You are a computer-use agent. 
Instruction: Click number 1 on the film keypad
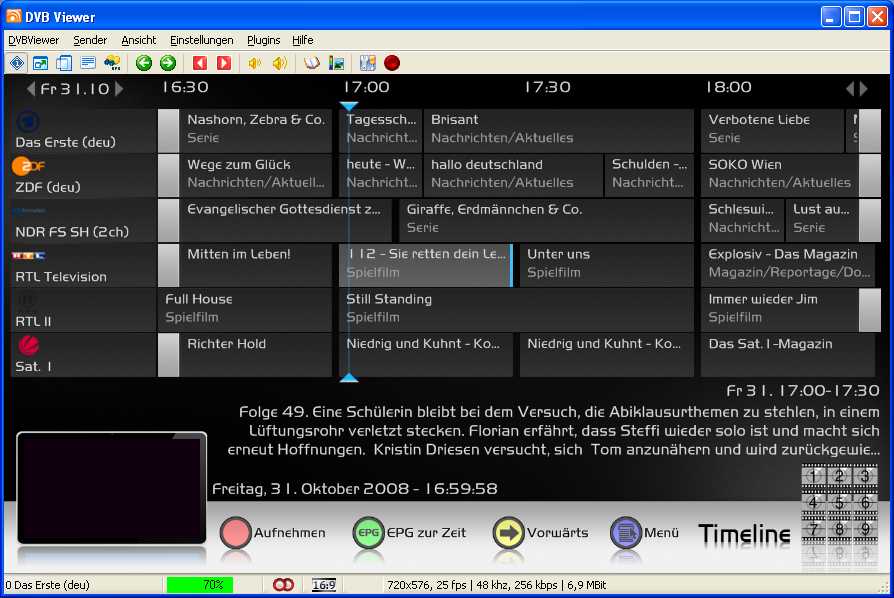(x=814, y=476)
